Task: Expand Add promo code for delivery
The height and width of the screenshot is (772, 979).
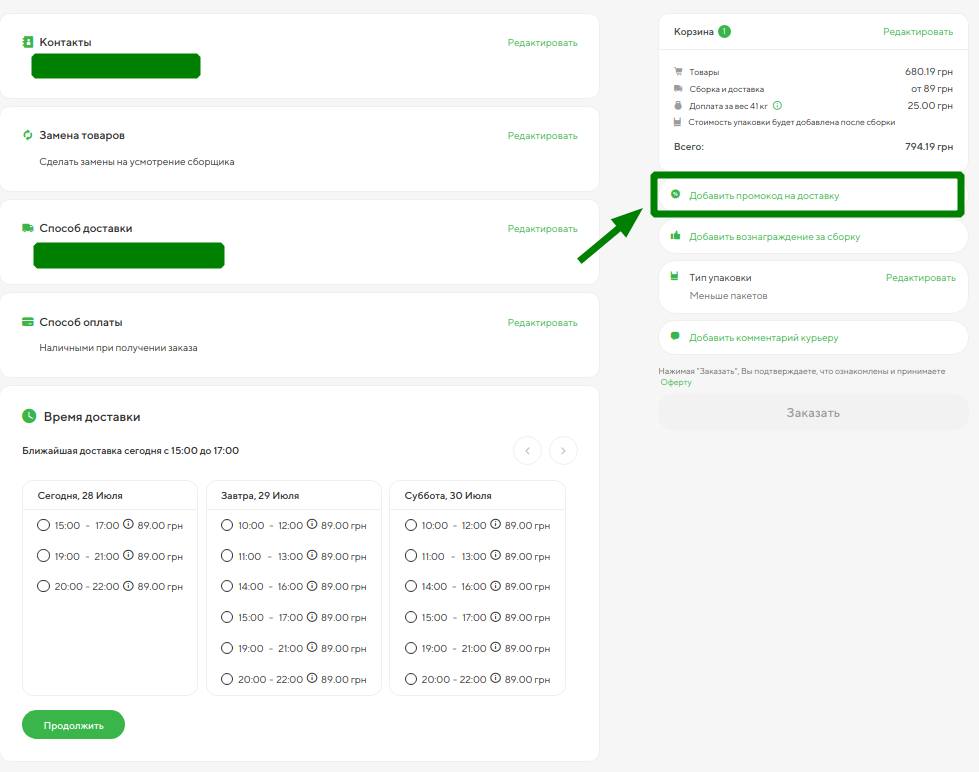Action: pyautogui.click(x=764, y=196)
